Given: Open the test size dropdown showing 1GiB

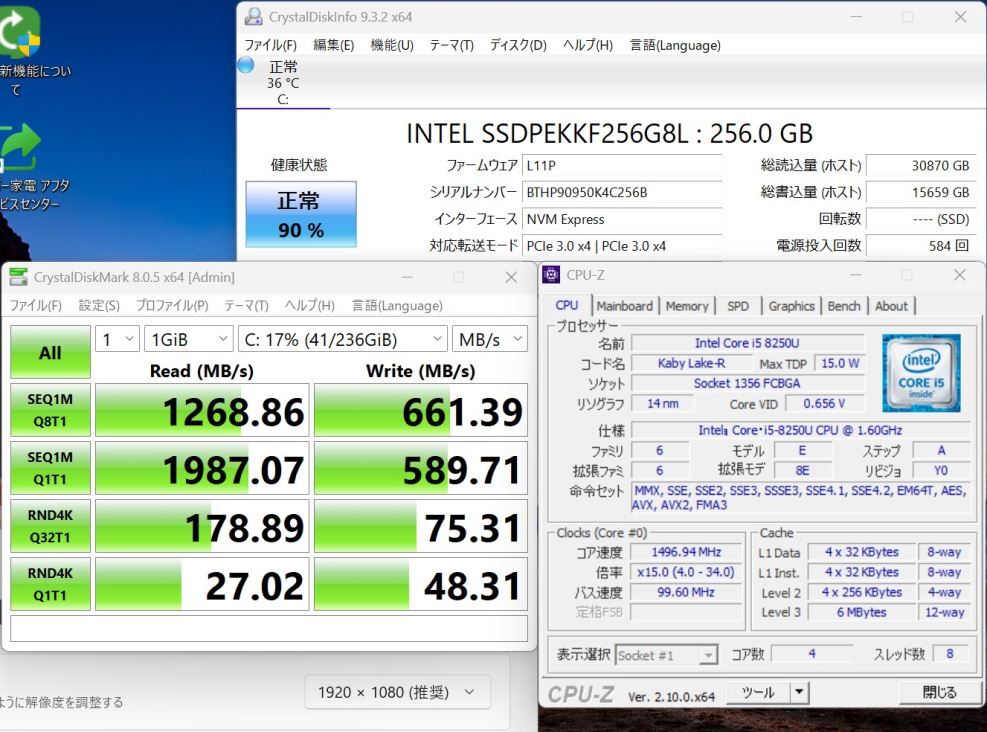Looking at the screenshot, I should coord(189,339).
